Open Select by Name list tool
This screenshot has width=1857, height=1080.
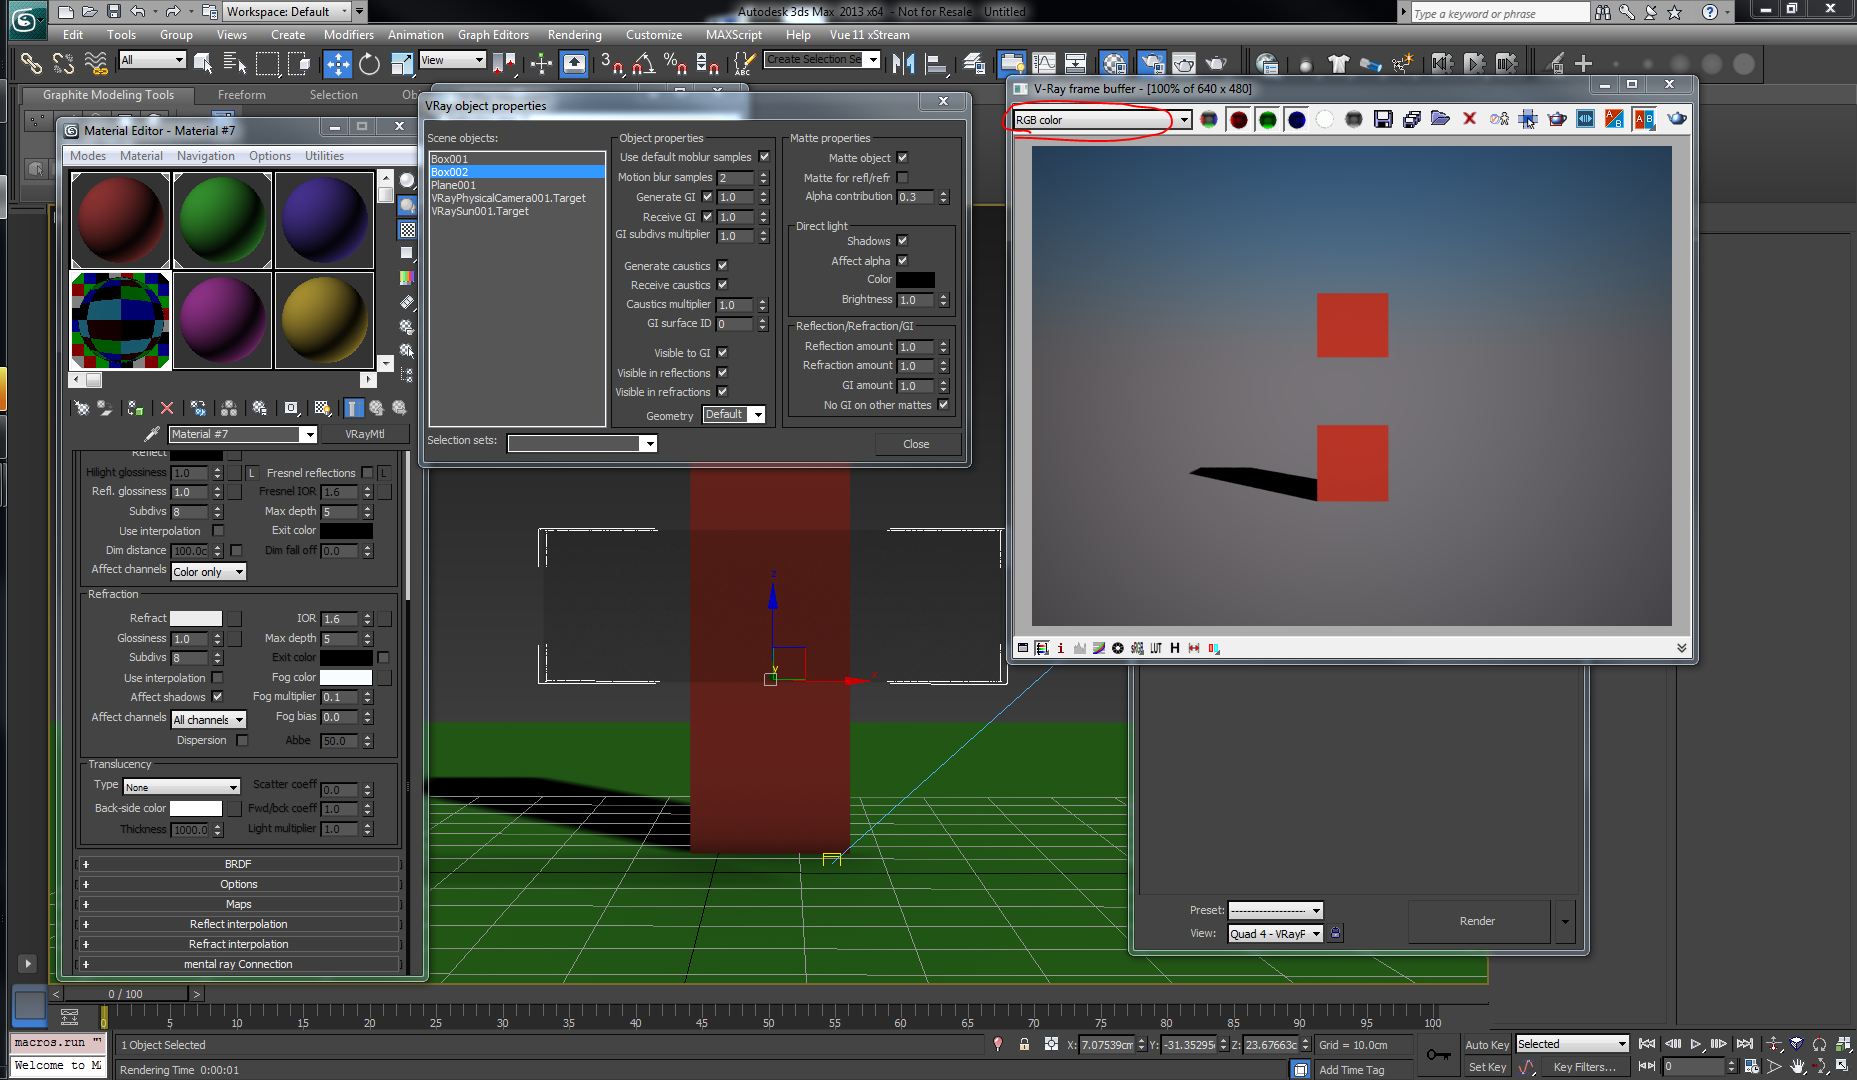click(x=235, y=64)
